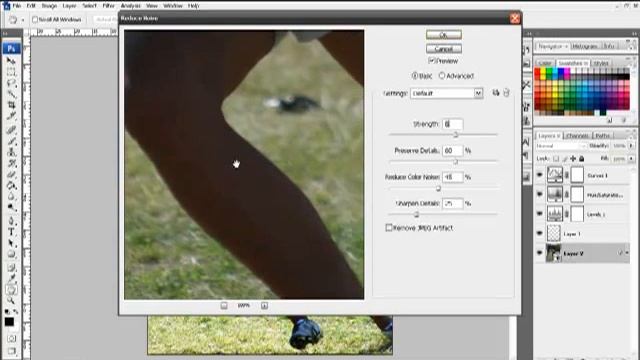Viewport: 640px width, 360px height.
Task: Select the Horizontal Type tool
Action: click(11, 232)
